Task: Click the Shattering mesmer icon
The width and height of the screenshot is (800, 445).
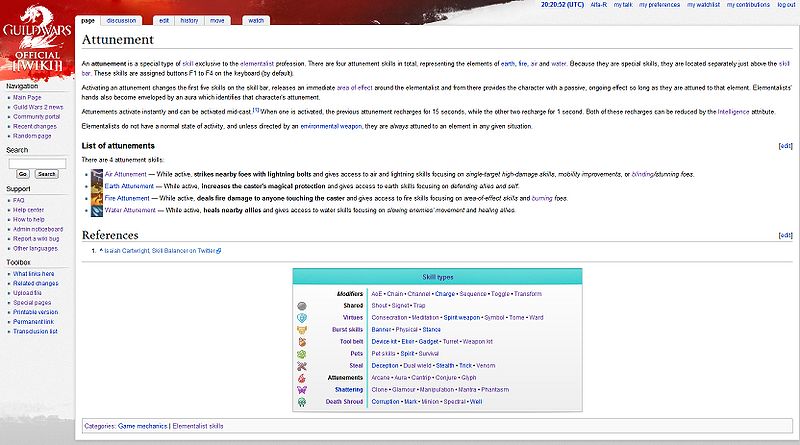Action: pyautogui.click(x=302, y=390)
